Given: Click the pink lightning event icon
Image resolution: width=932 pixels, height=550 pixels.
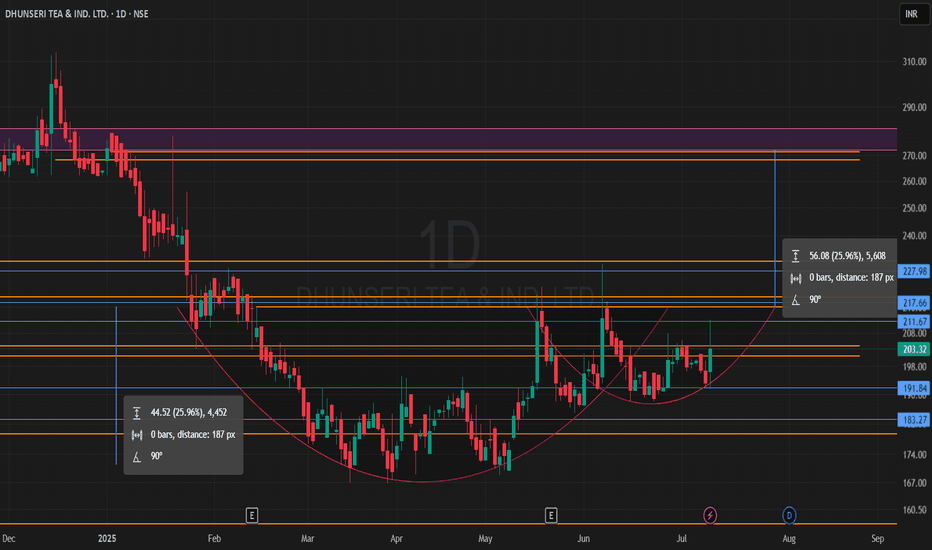Looking at the screenshot, I should click(710, 515).
